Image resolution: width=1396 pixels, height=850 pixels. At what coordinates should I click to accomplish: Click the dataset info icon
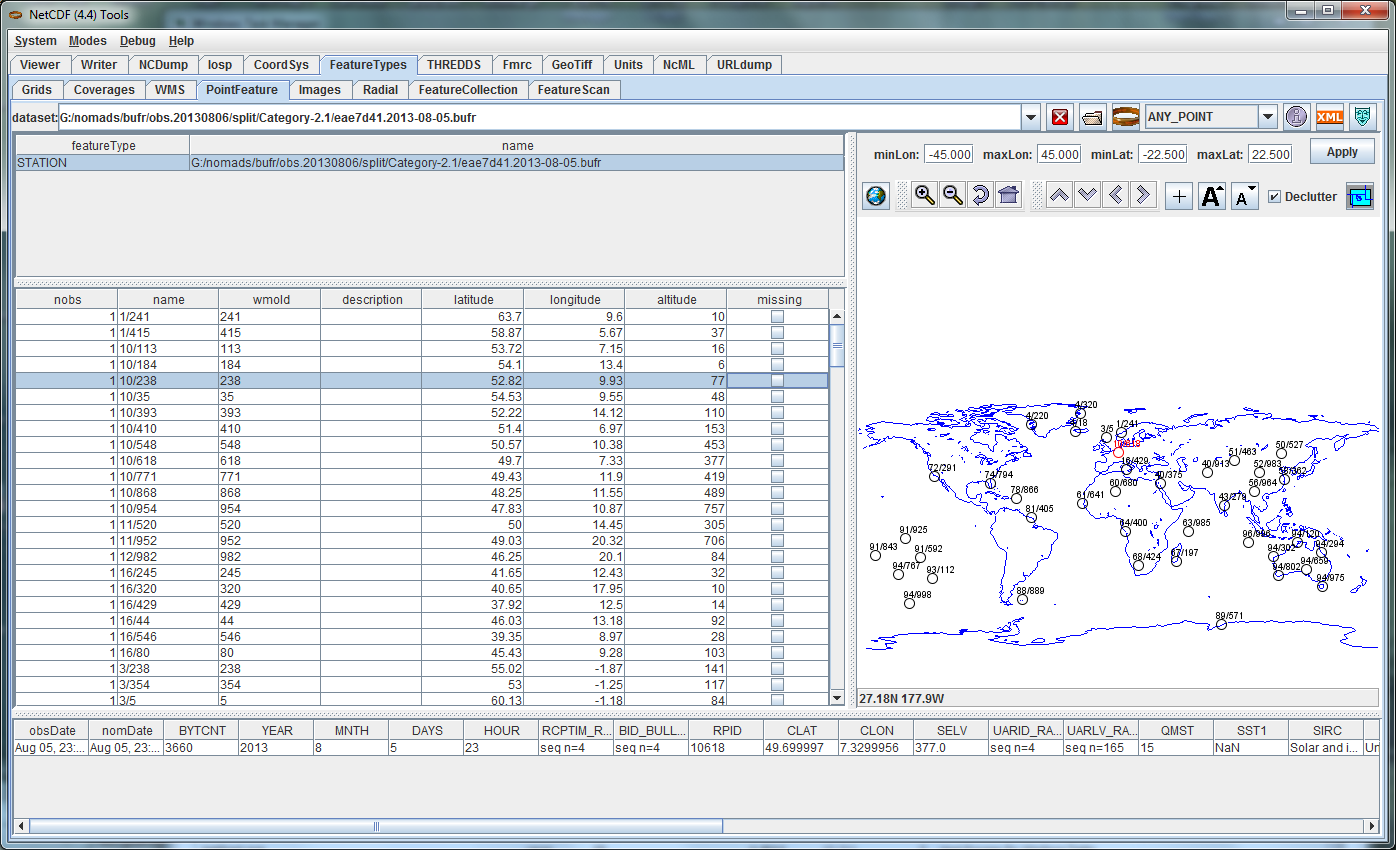click(x=1296, y=117)
